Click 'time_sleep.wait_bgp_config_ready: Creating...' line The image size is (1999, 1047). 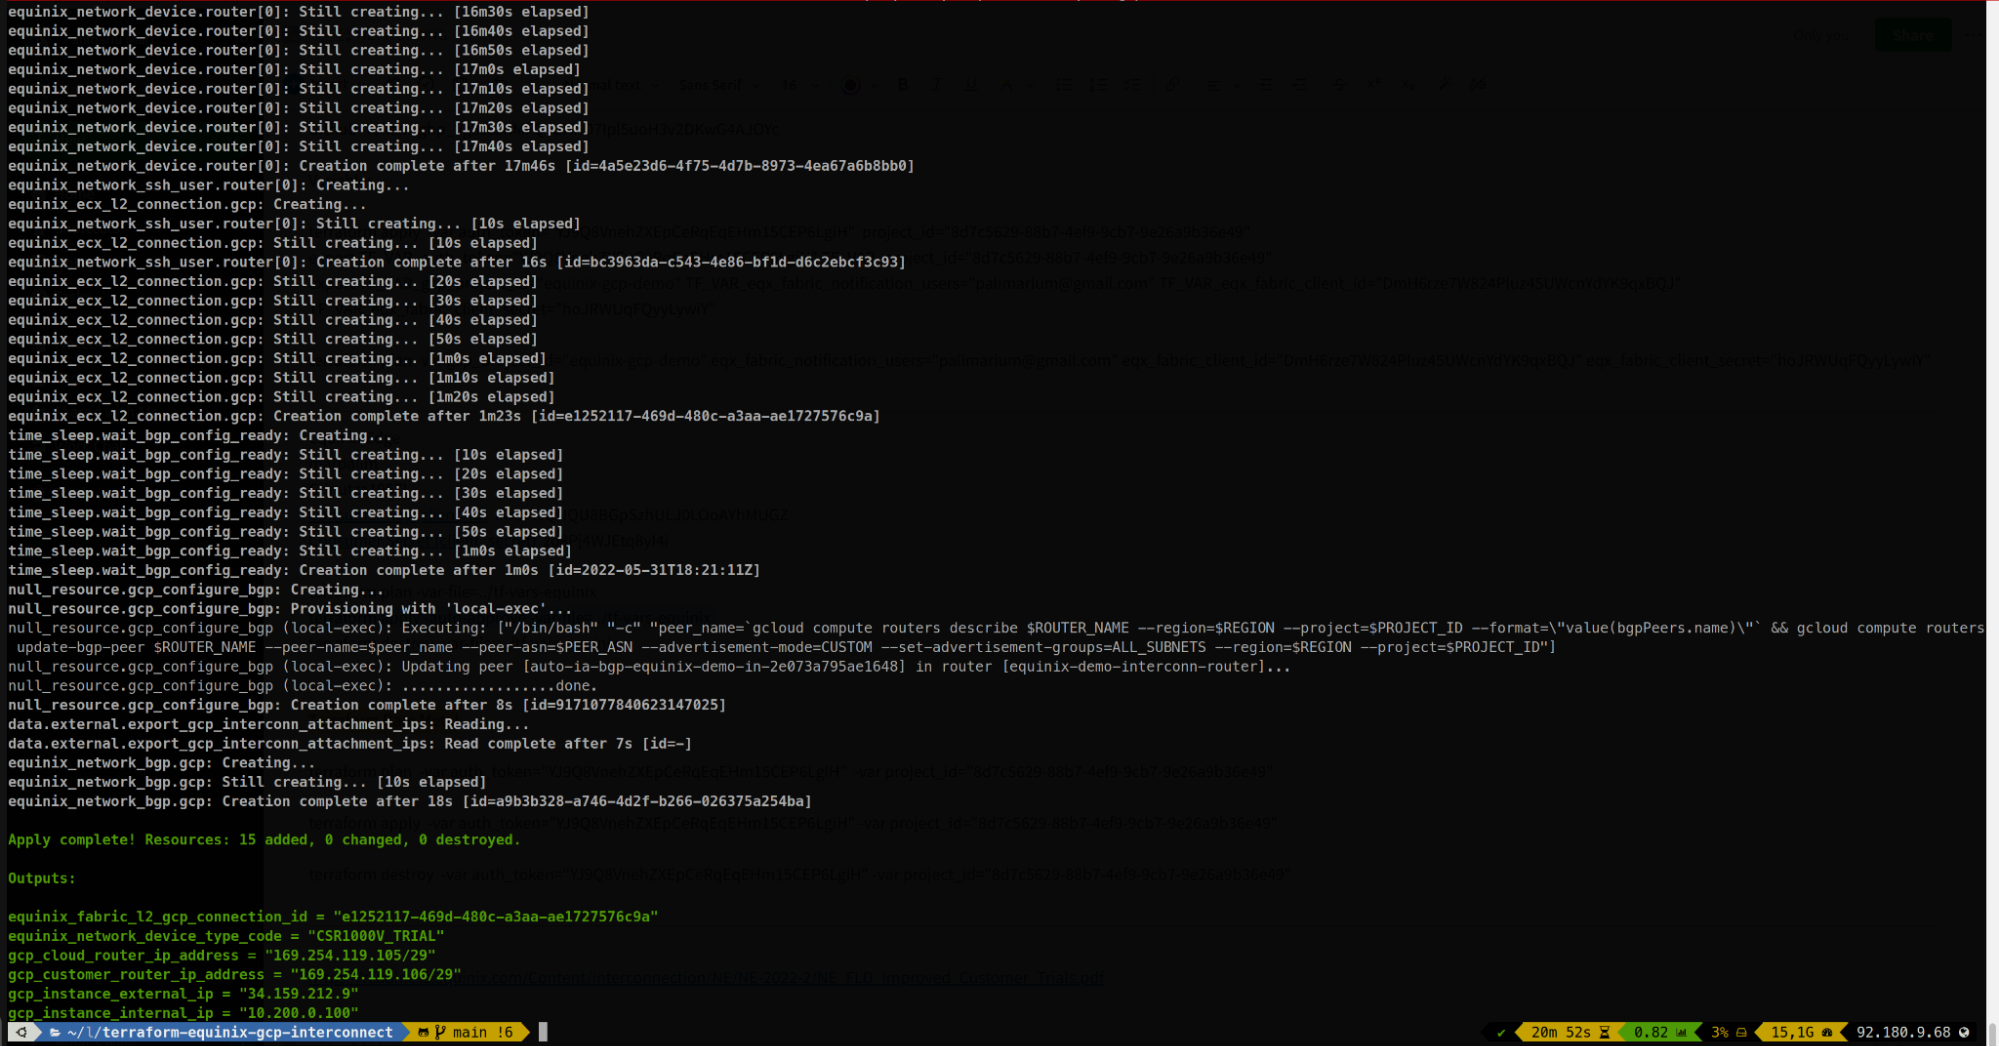pyautogui.click(x=200, y=435)
